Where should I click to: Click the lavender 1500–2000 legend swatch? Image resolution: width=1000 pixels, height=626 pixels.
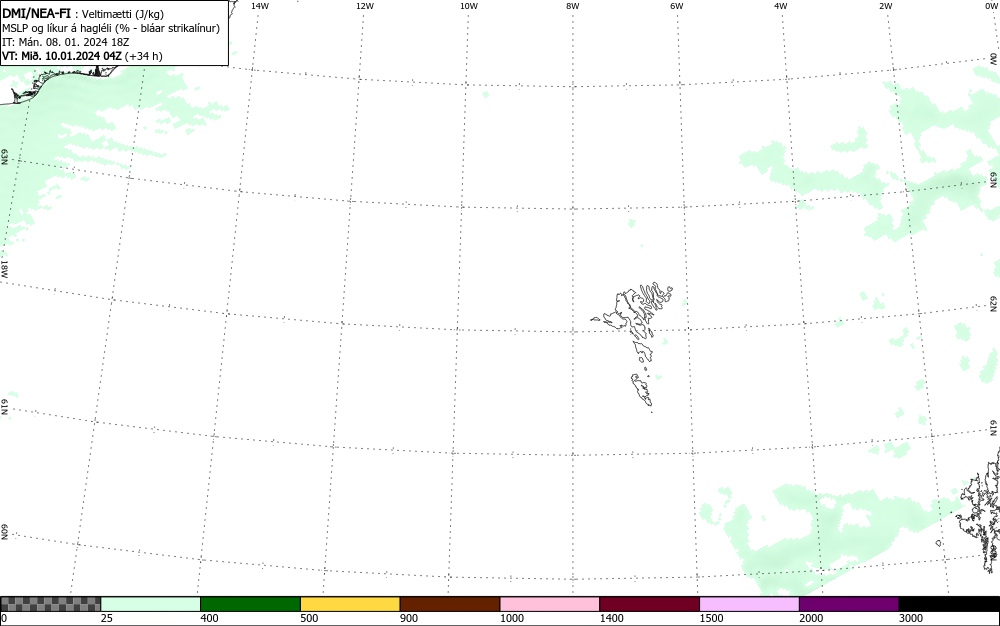tap(749, 604)
